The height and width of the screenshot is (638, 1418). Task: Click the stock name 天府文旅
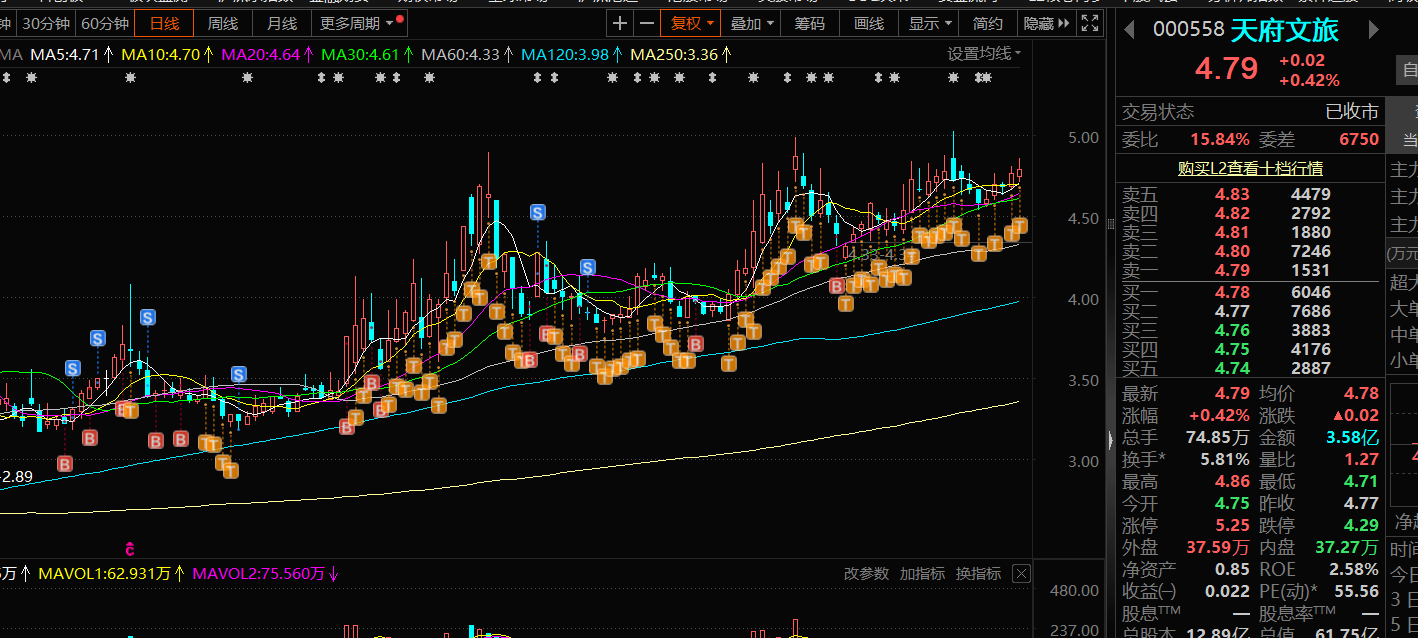click(1284, 30)
